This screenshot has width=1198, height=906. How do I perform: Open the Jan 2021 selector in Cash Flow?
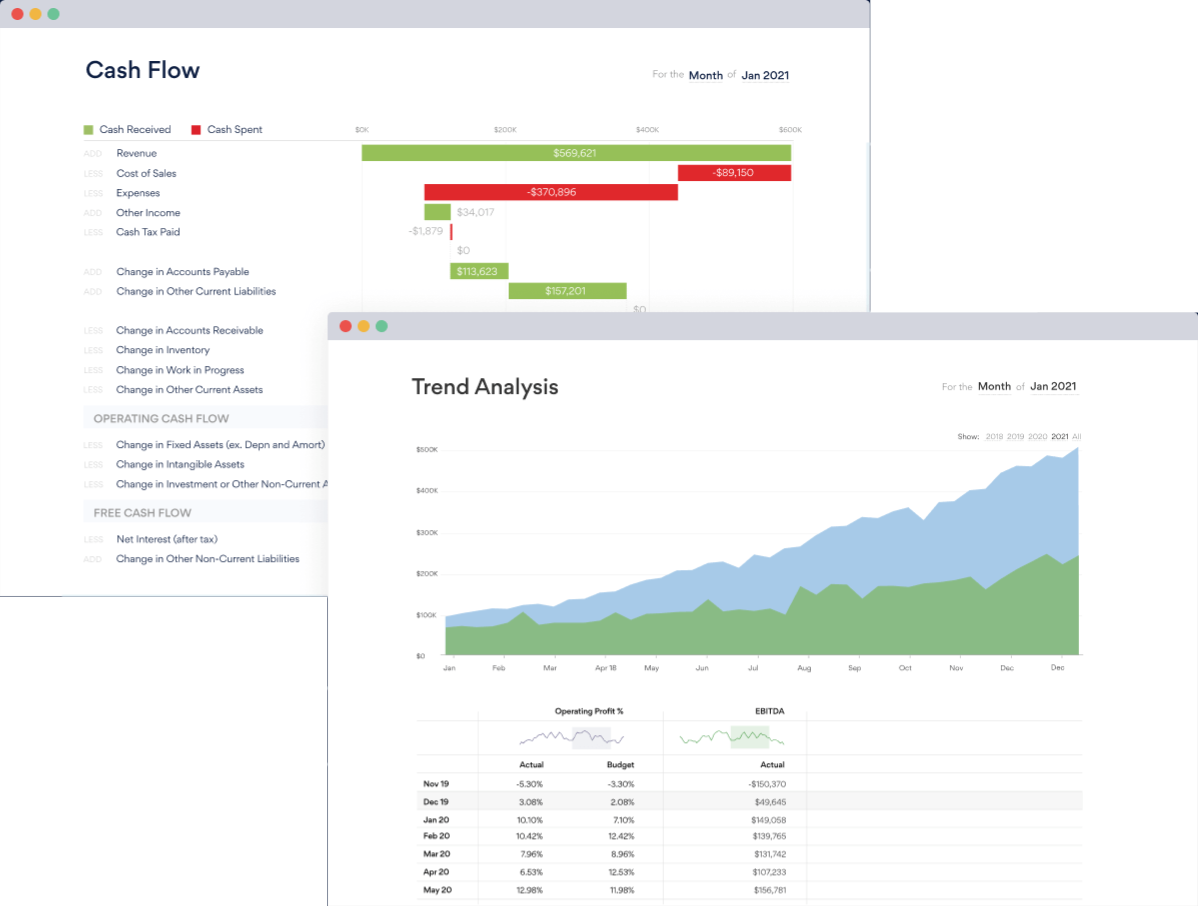(x=765, y=75)
